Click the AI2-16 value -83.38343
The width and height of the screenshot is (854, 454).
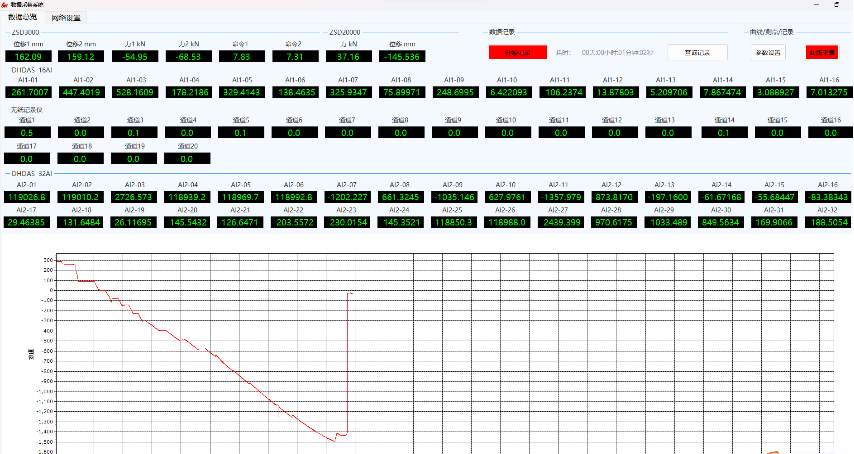click(x=828, y=197)
